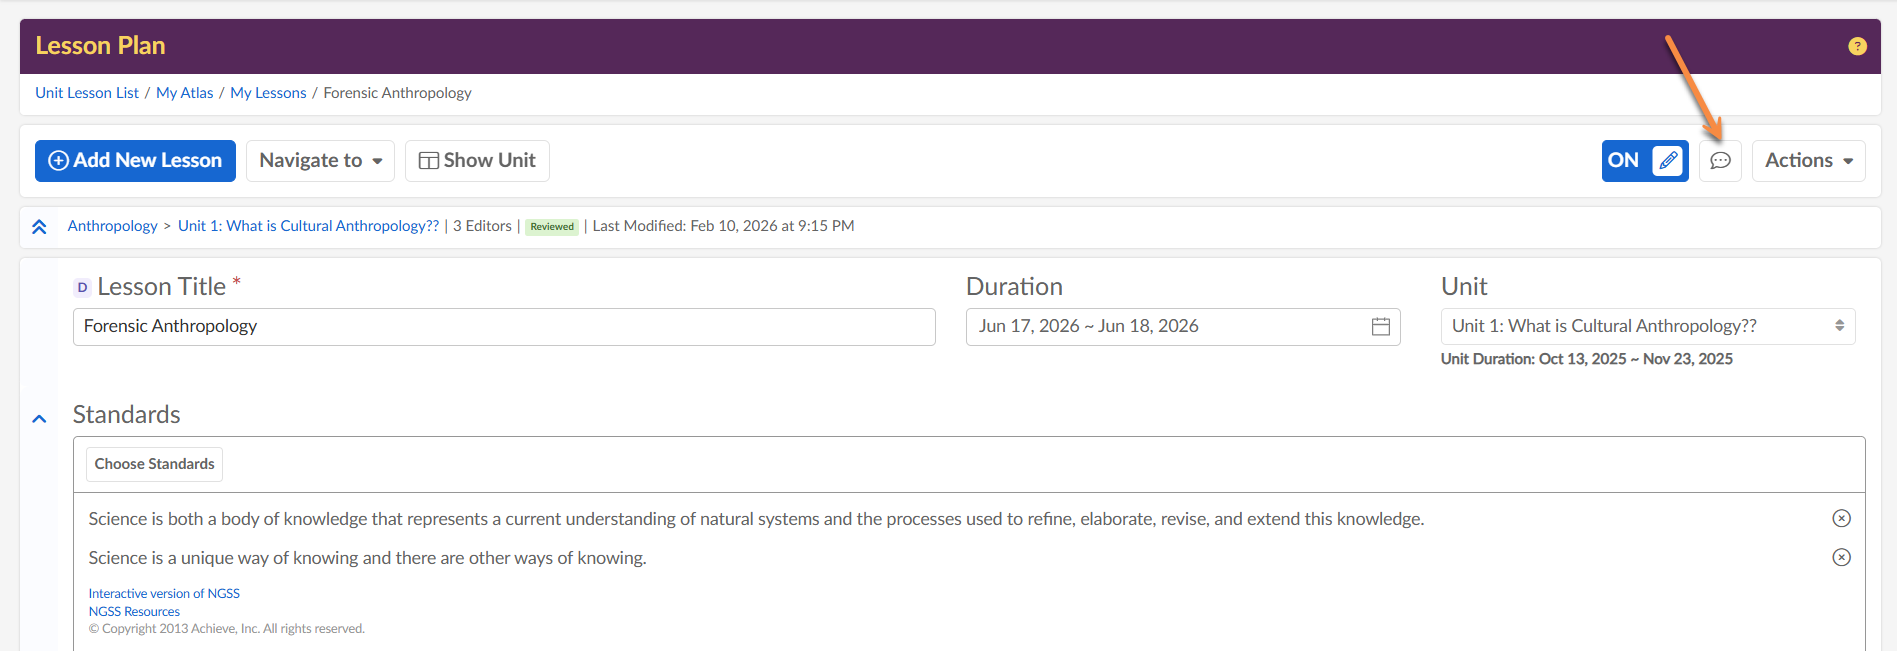Image resolution: width=1897 pixels, height=651 pixels.
Task: Go to Unit Lesson List breadcrumb
Action: (x=87, y=93)
